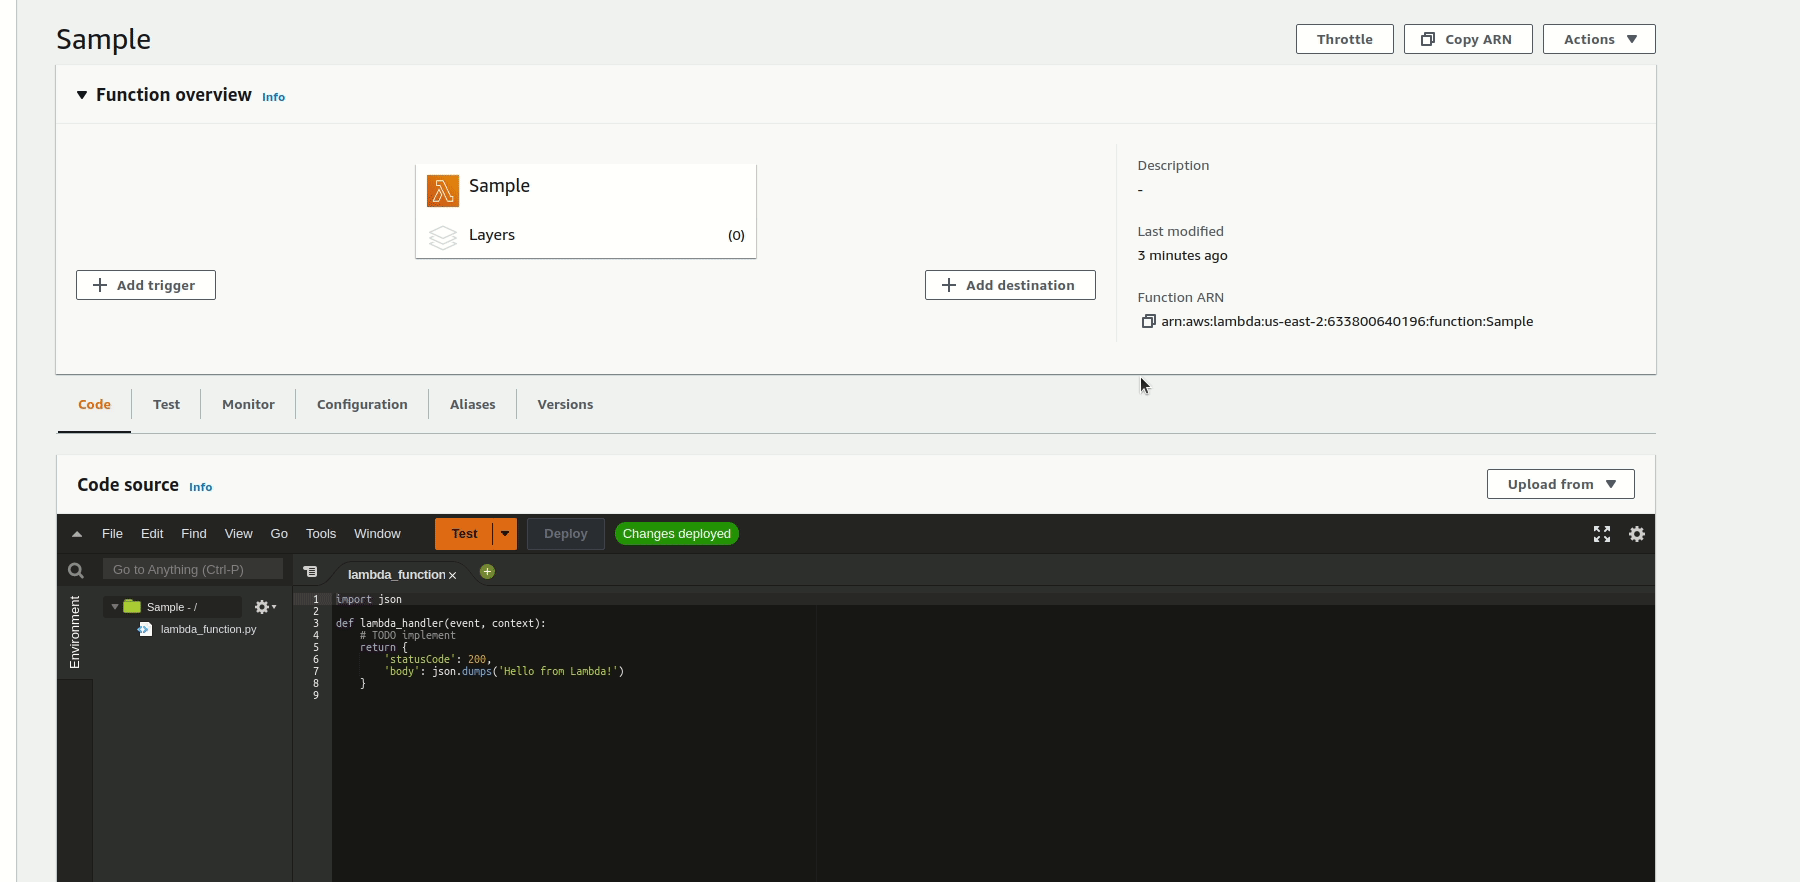Expand the Test button dropdown arrow

[x=505, y=534]
